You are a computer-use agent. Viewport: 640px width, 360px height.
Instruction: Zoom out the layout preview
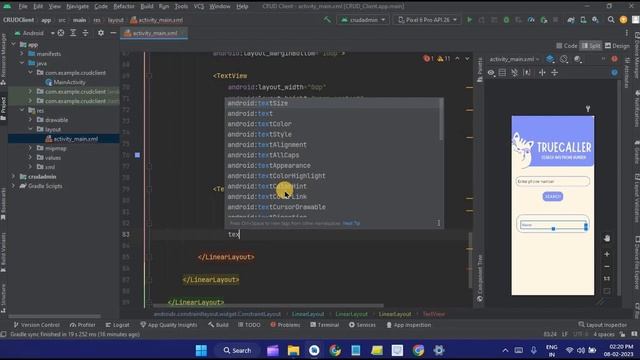point(607,266)
